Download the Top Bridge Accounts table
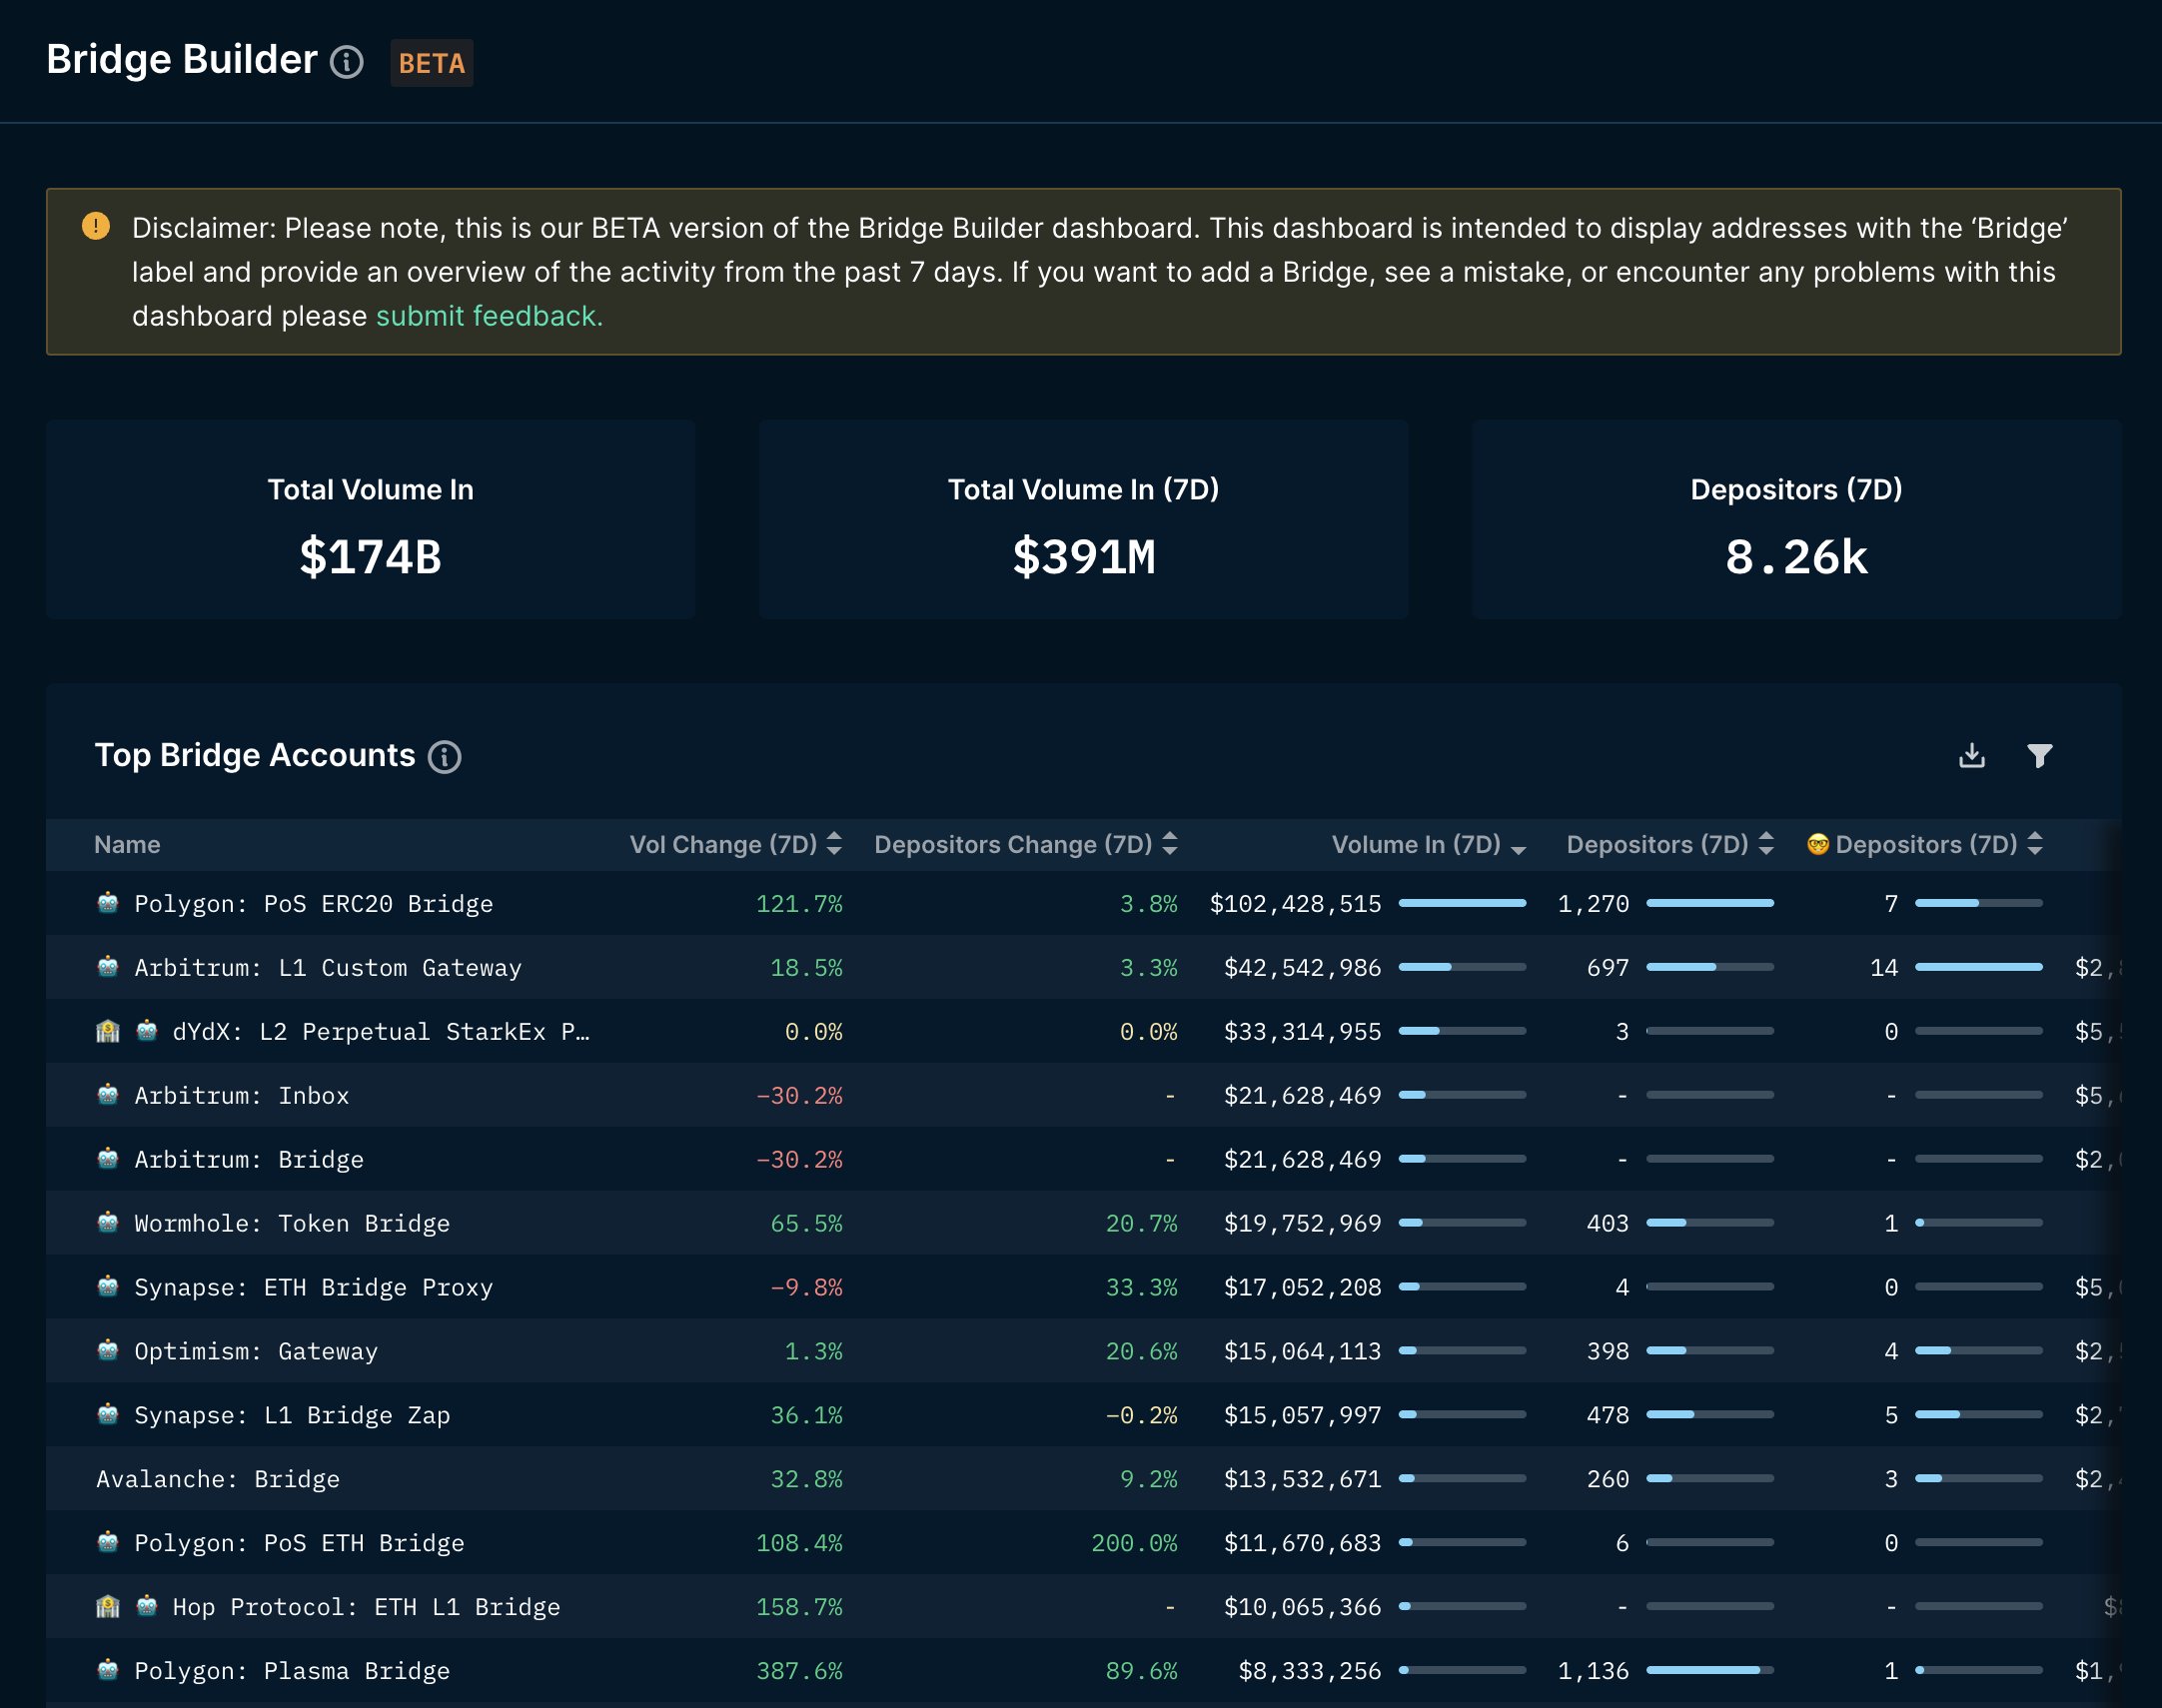2162x1708 pixels. [x=1972, y=755]
